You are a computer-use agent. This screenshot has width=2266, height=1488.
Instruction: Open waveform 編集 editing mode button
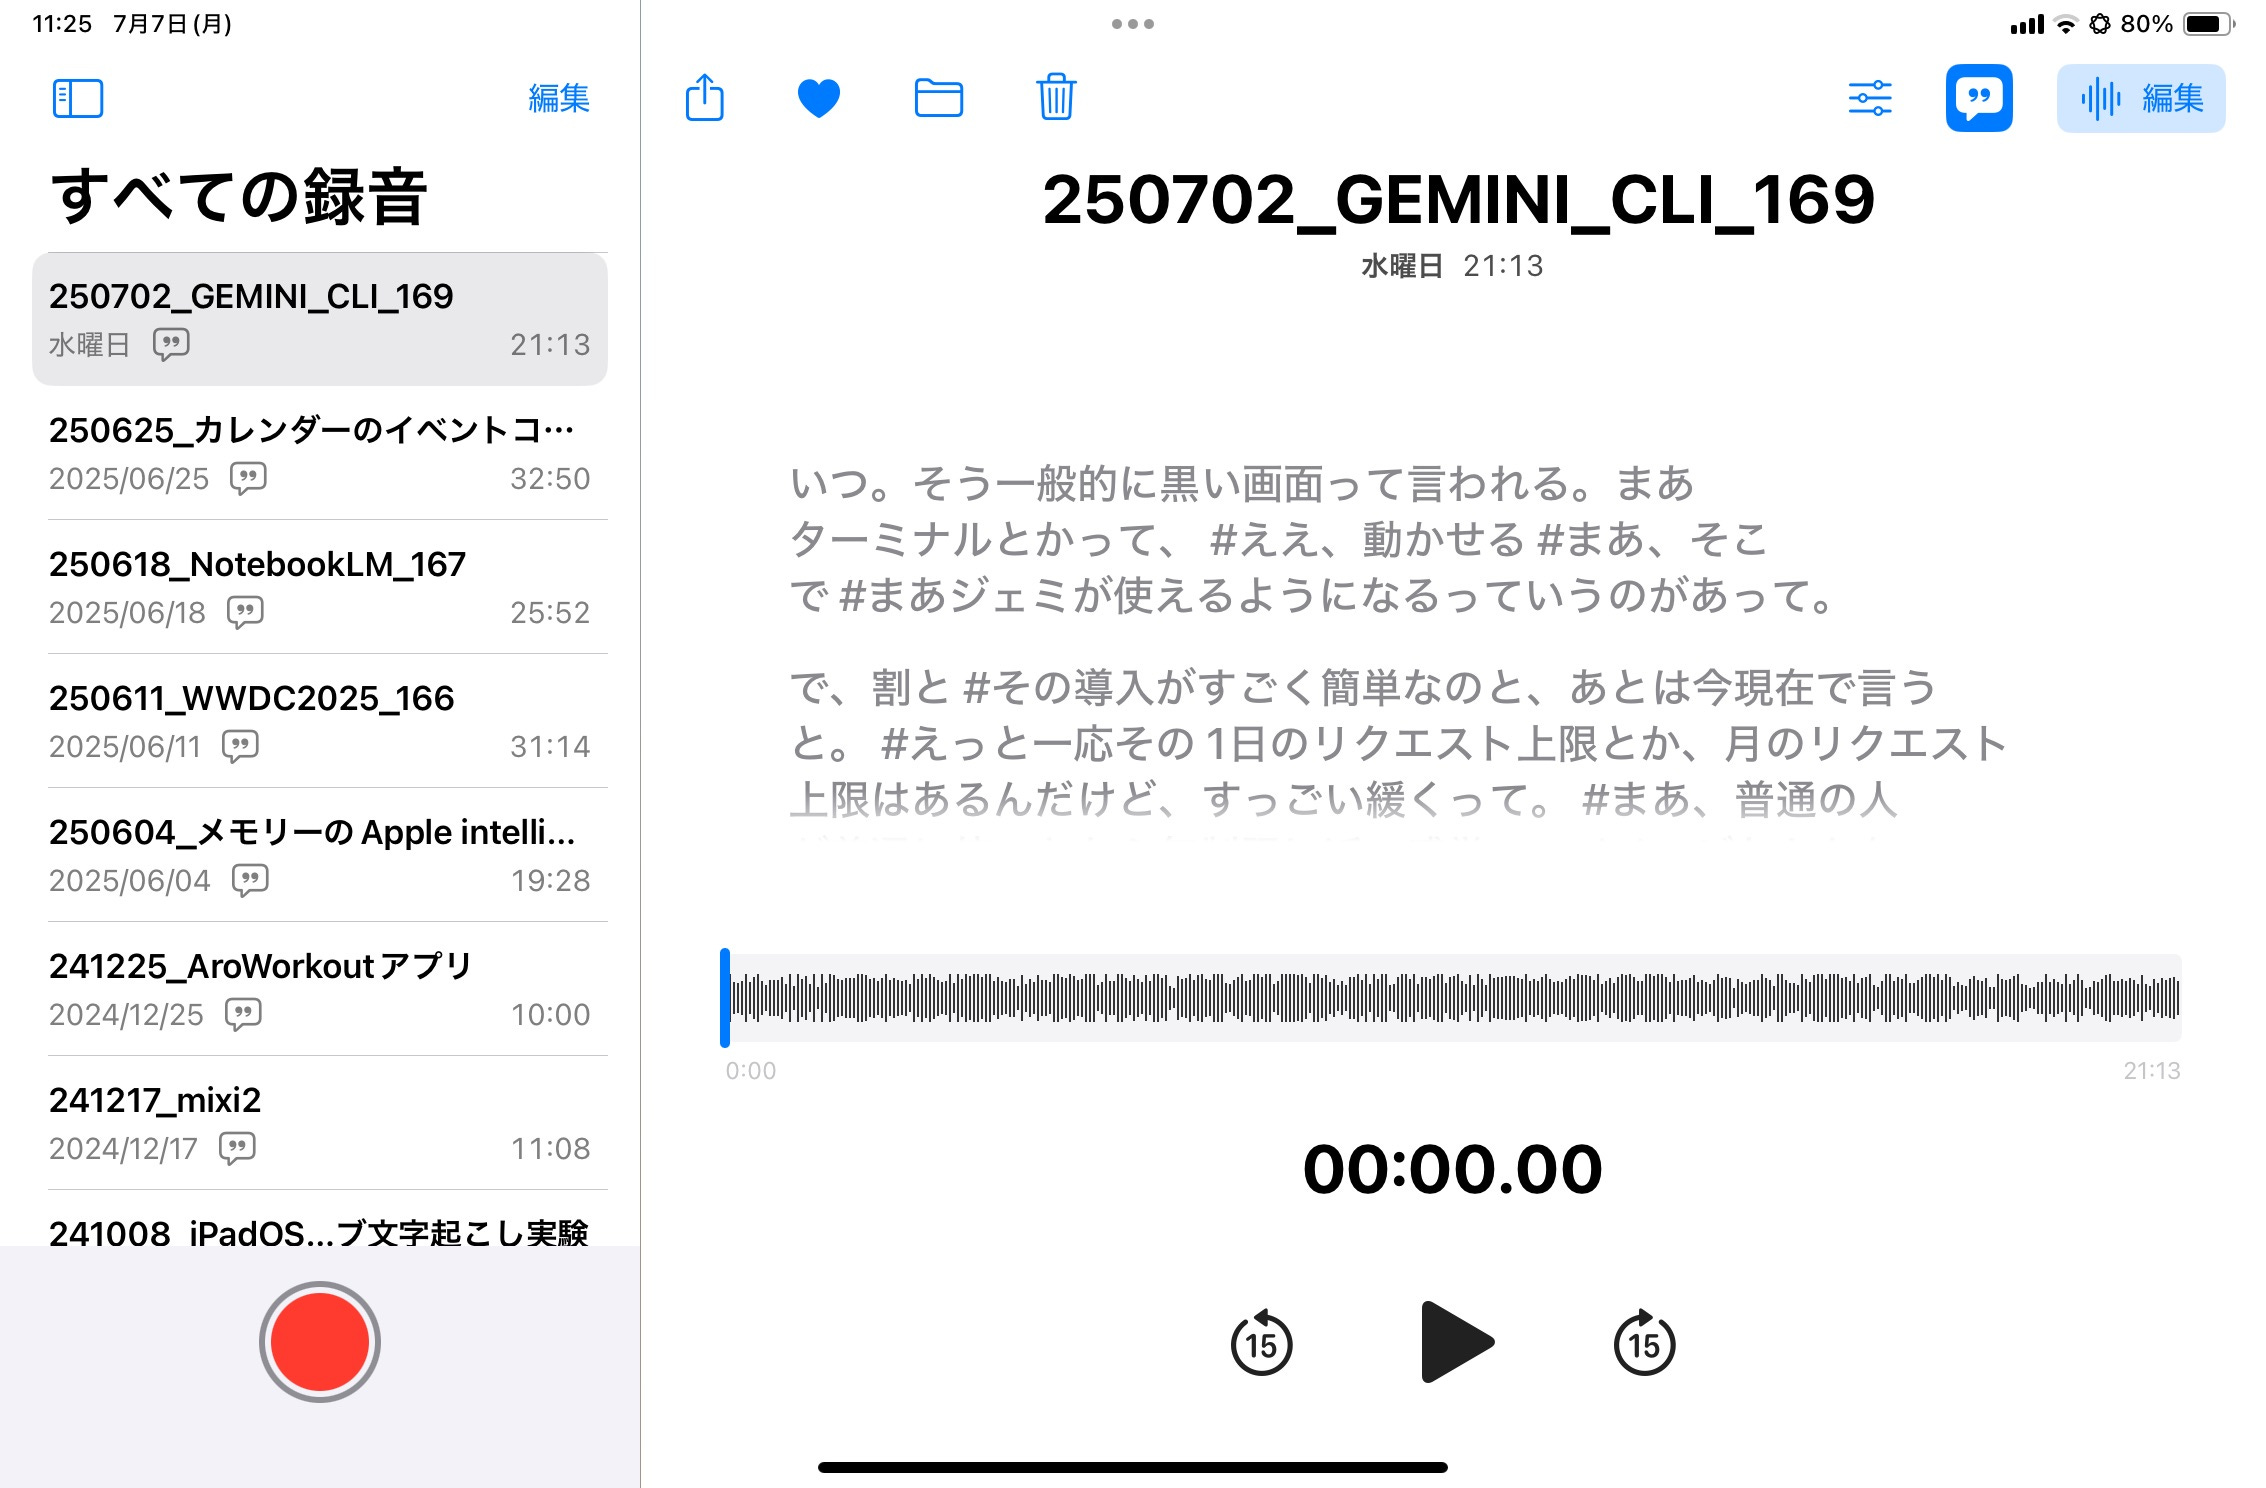tap(2141, 98)
